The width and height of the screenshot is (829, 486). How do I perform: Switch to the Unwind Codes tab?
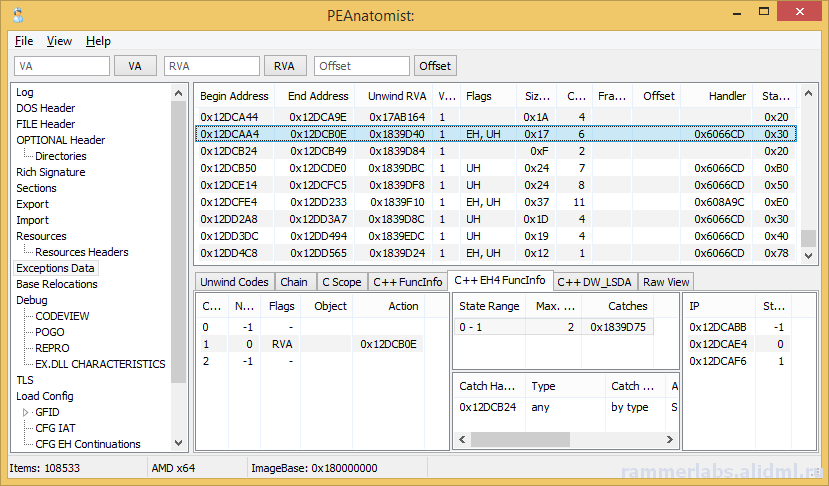point(234,282)
